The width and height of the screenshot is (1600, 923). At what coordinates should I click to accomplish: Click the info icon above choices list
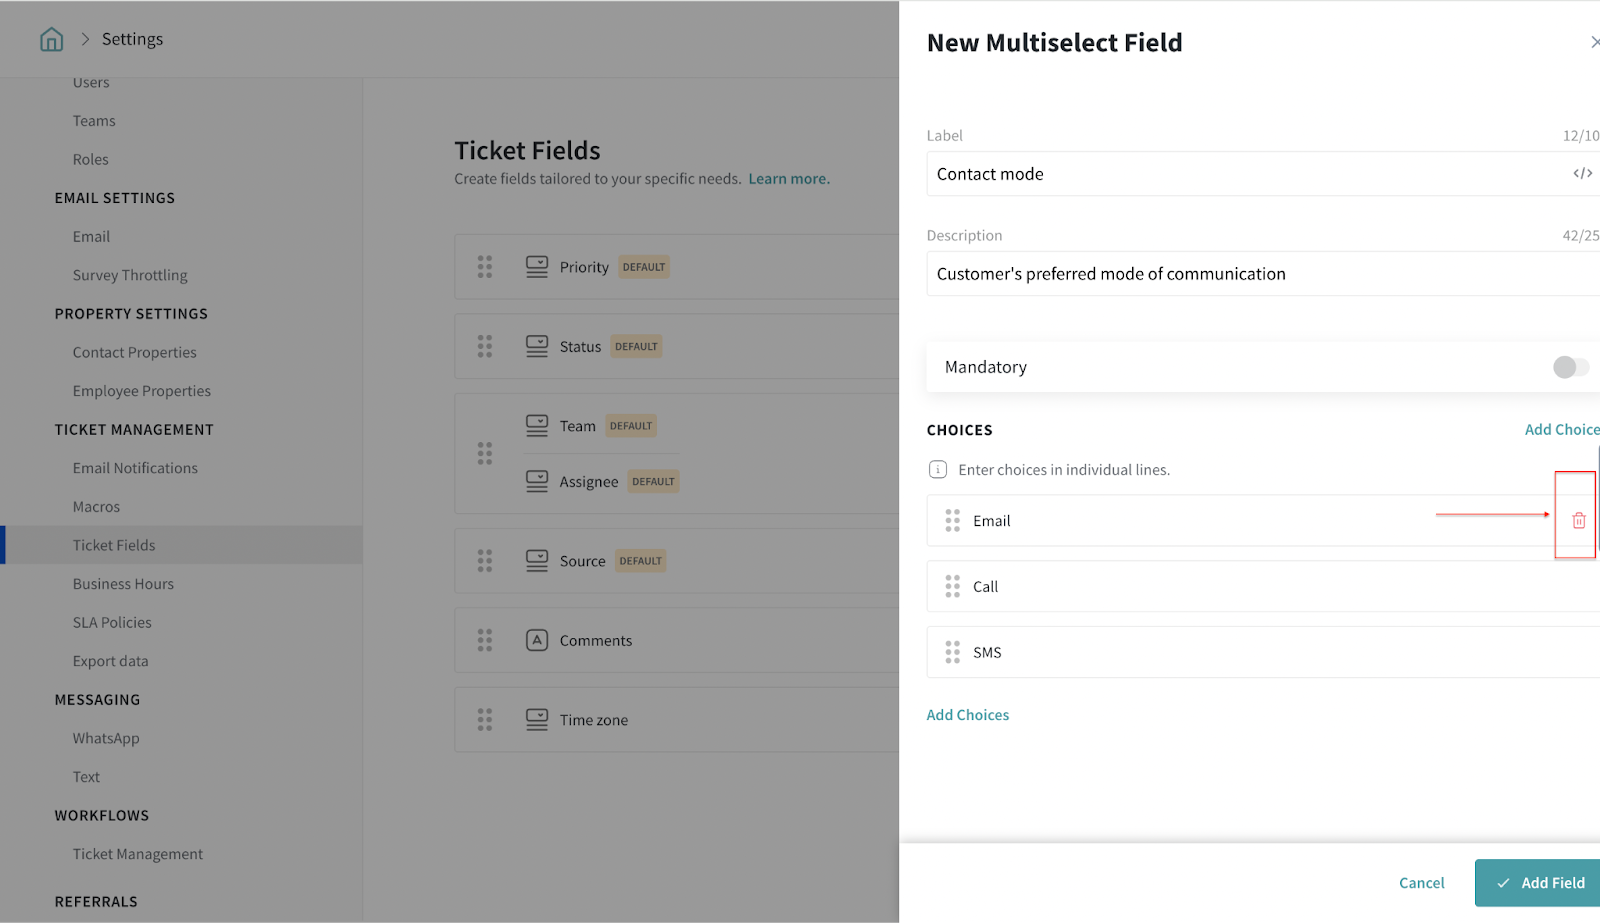938,469
